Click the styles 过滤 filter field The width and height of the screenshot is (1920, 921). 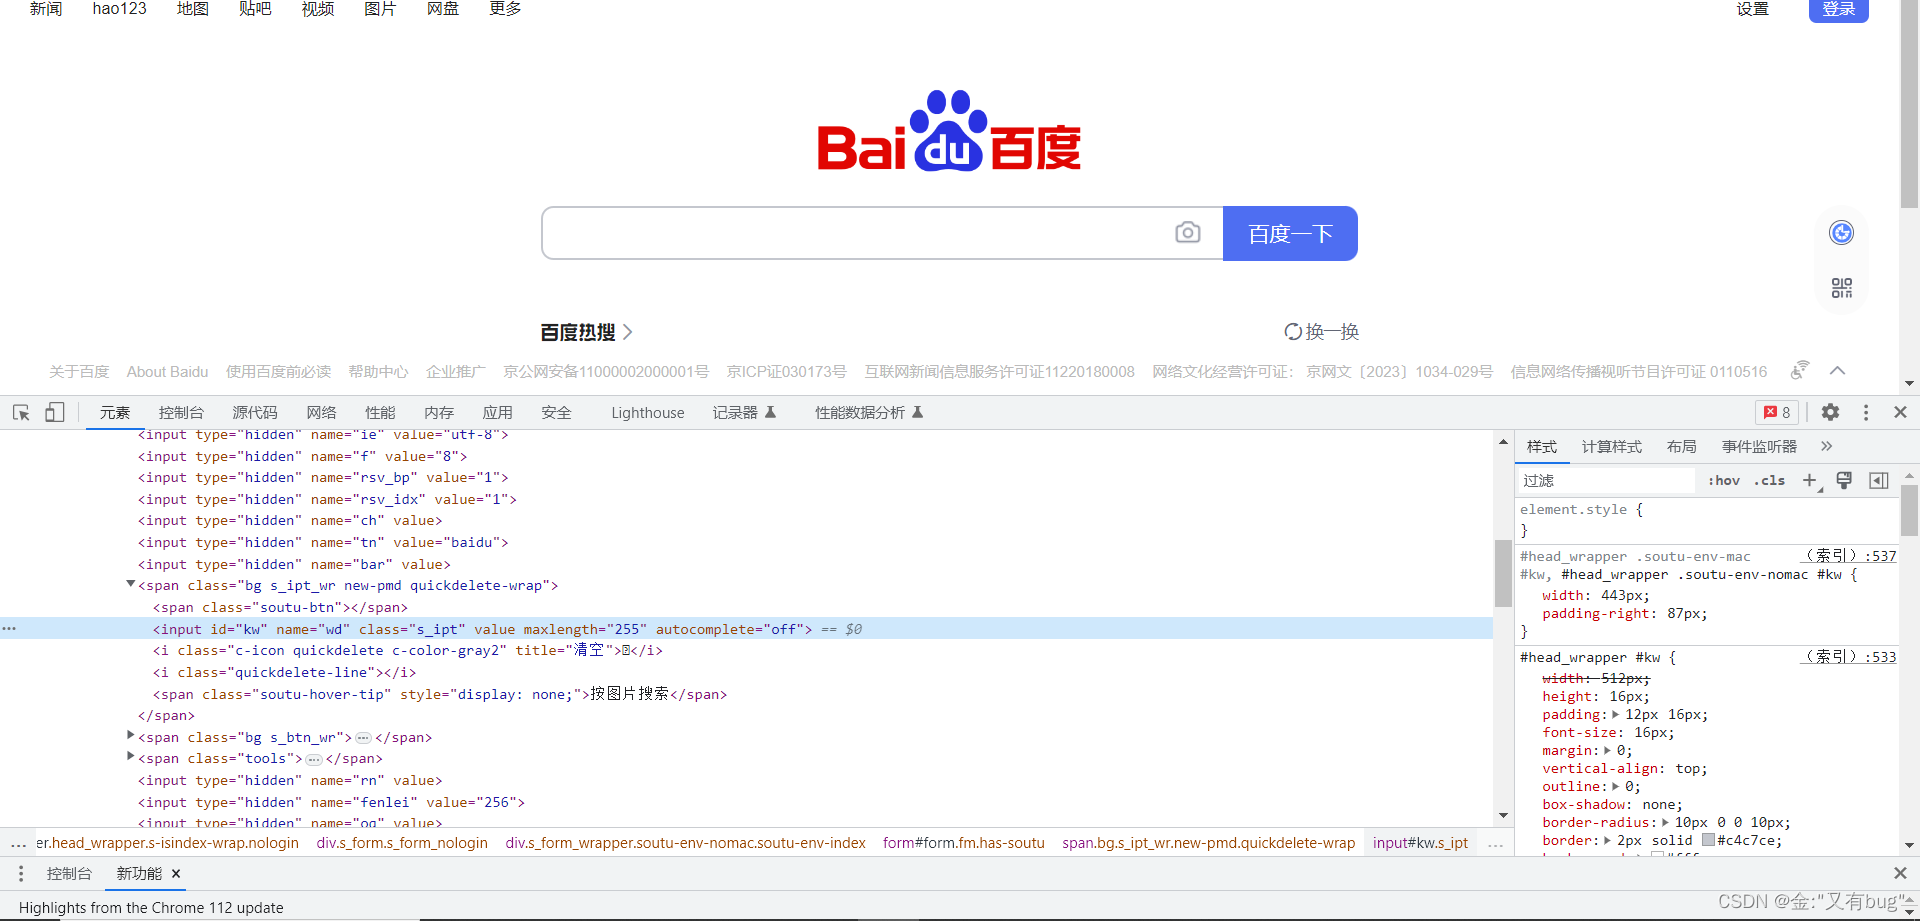(x=1606, y=481)
